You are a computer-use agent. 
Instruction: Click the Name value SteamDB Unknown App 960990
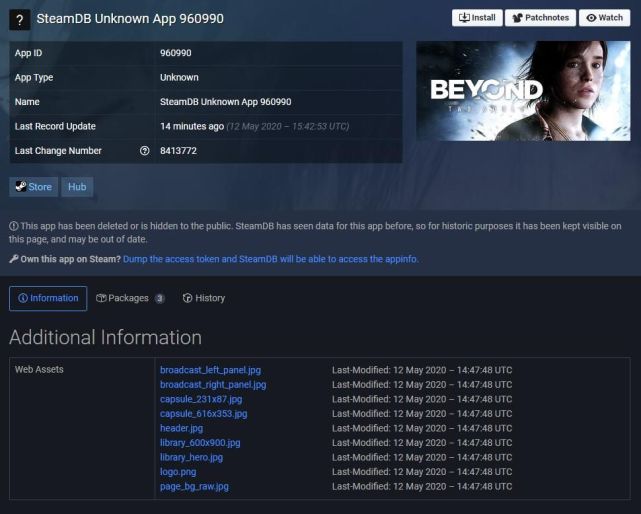point(226,102)
